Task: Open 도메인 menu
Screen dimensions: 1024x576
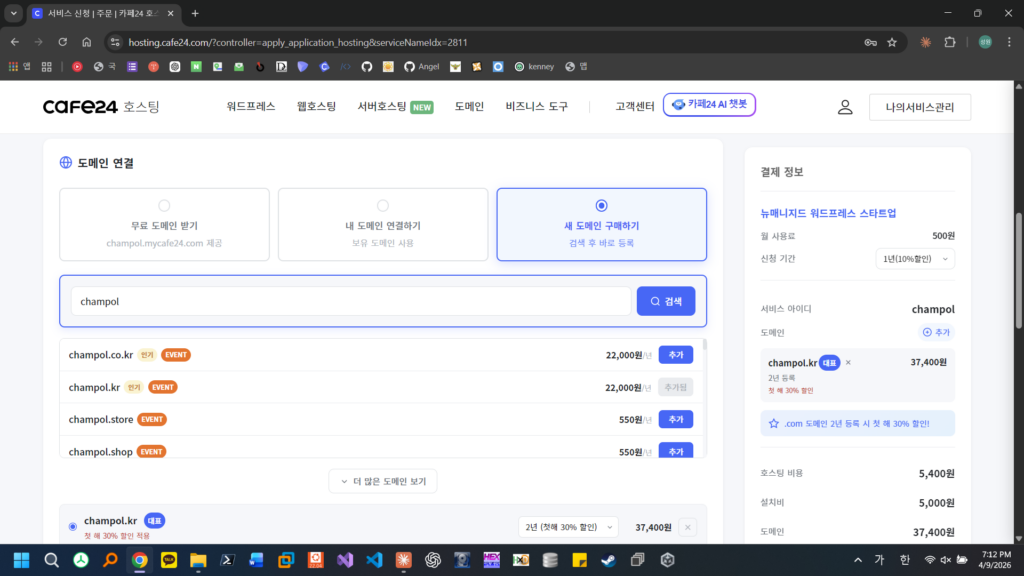Action: pyautogui.click(x=469, y=106)
